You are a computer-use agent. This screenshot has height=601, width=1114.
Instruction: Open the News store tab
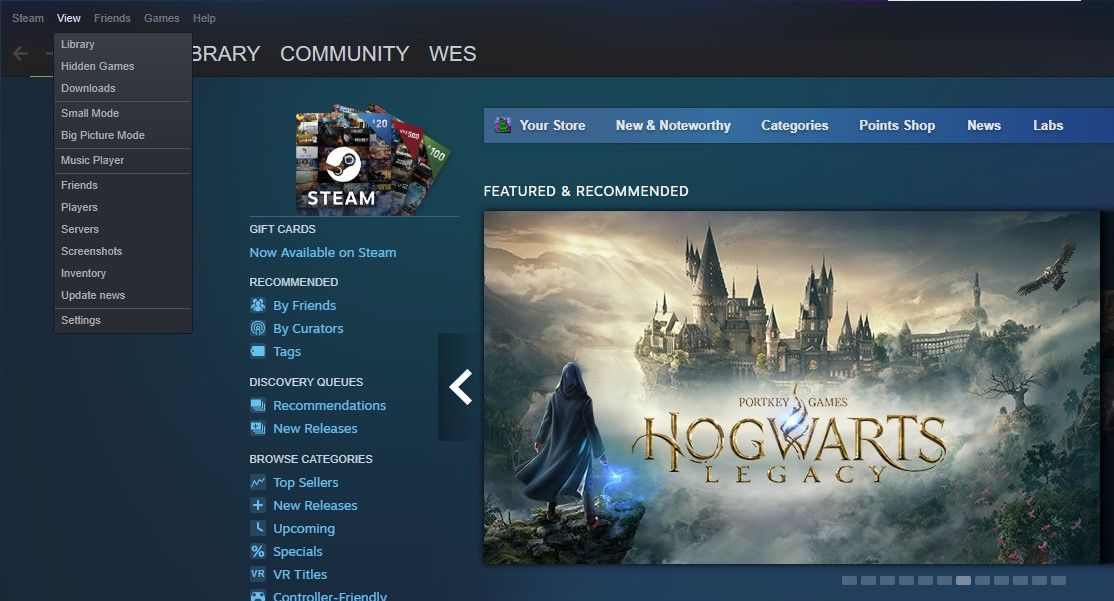[x=983, y=125]
